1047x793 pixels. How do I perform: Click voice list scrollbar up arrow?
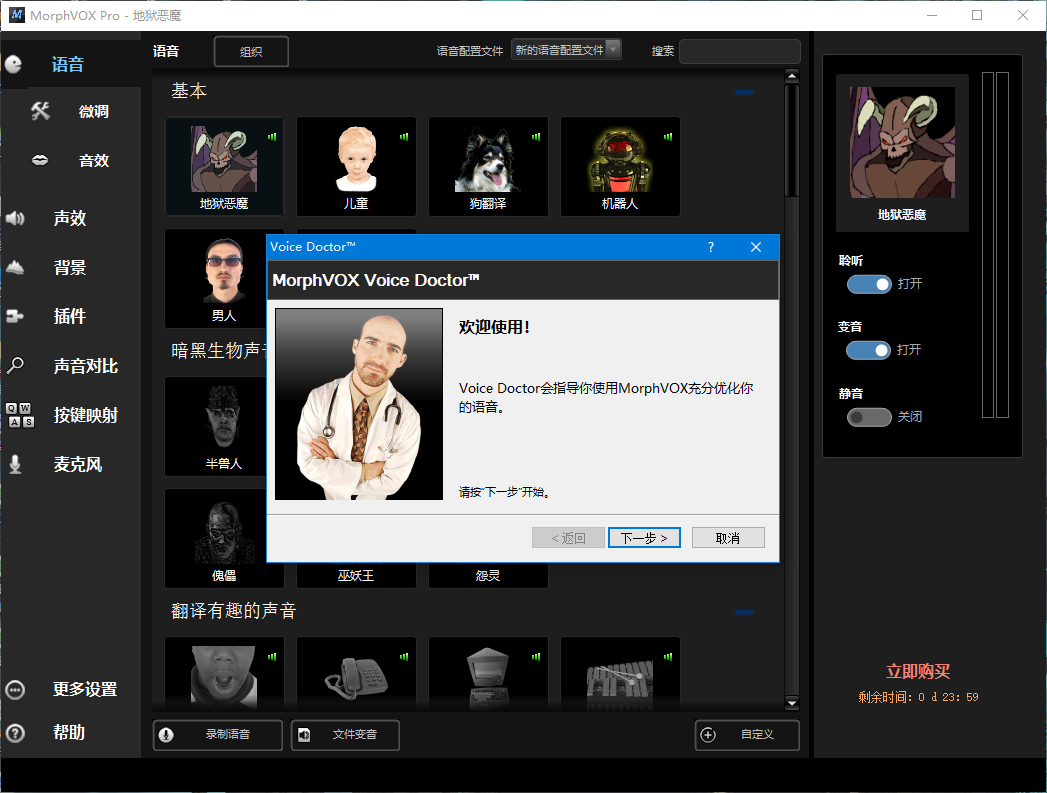click(792, 76)
